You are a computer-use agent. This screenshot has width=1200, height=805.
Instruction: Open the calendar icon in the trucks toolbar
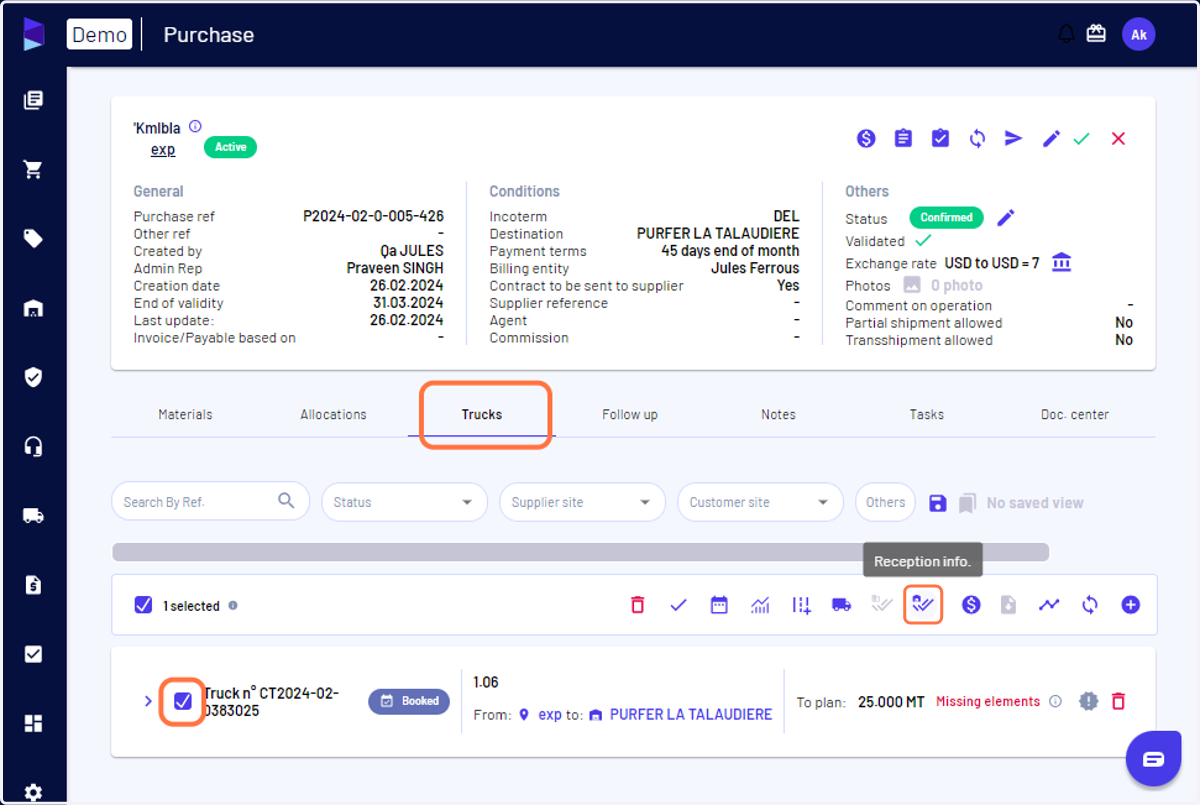point(719,604)
